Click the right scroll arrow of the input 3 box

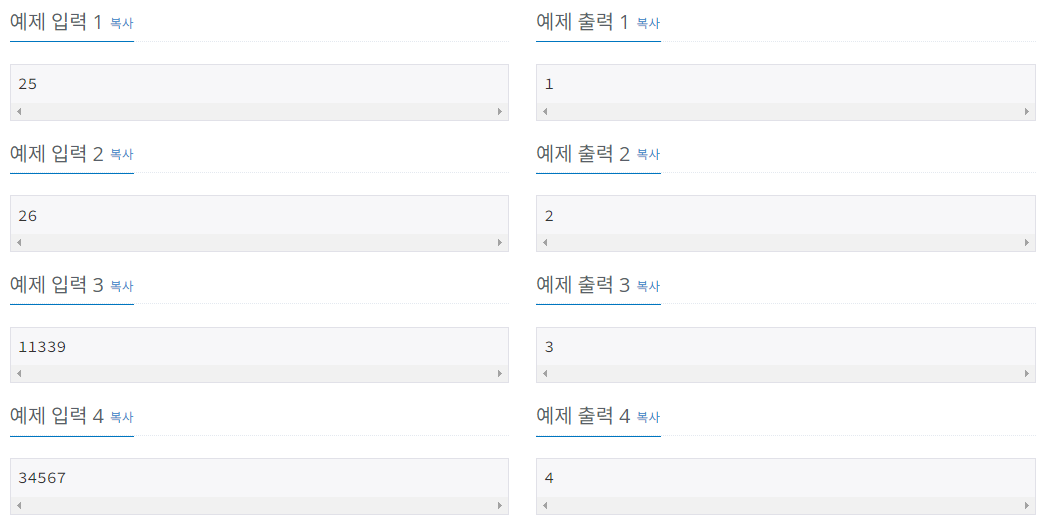[x=500, y=374]
